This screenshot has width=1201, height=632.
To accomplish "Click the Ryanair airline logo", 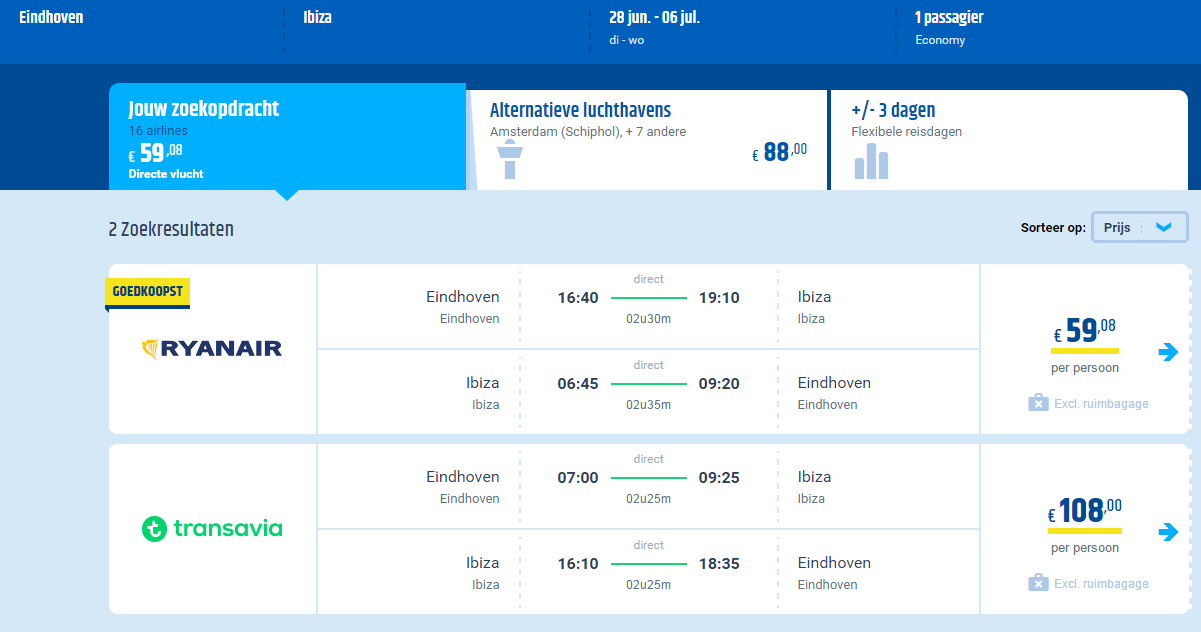I will pos(213,349).
